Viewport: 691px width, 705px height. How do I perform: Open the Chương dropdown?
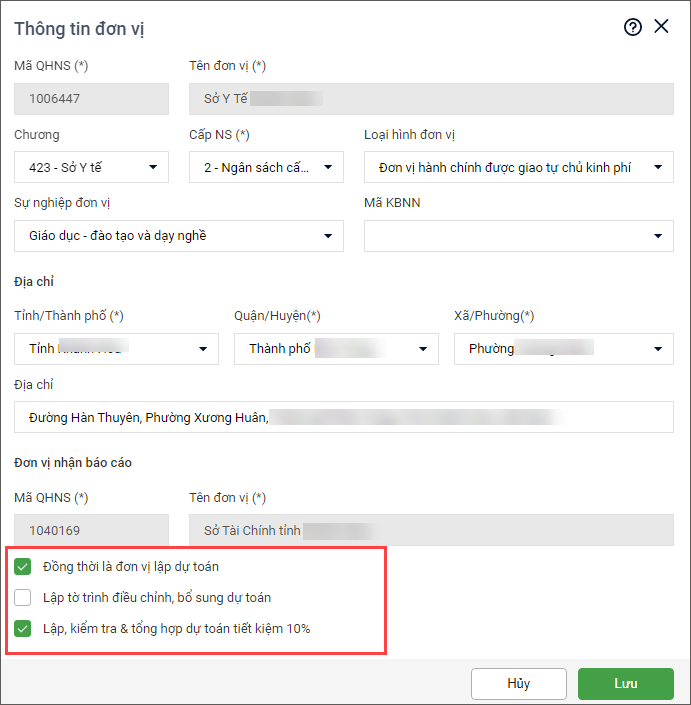(x=92, y=168)
